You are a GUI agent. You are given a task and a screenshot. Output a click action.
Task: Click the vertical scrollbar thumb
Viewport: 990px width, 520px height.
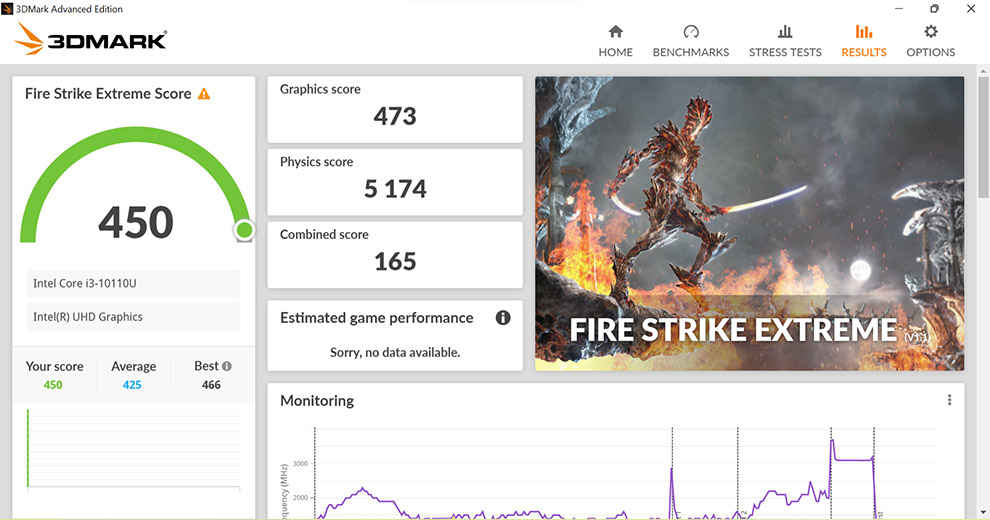click(x=983, y=137)
